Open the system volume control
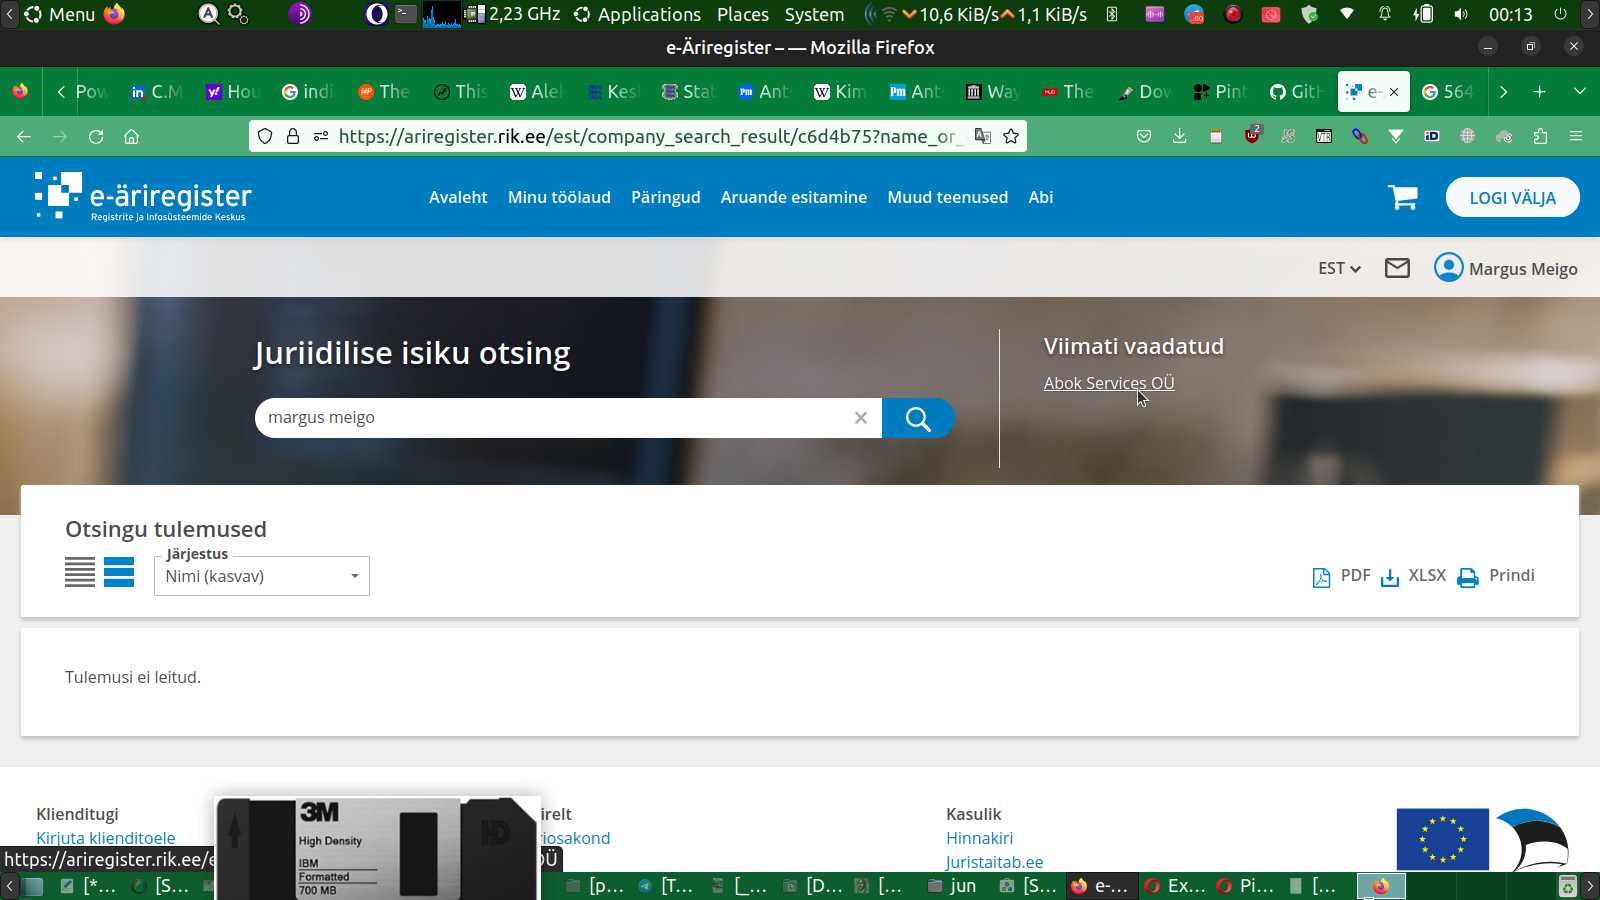The width and height of the screenshot is (1600, 900). click(1461, 14)
